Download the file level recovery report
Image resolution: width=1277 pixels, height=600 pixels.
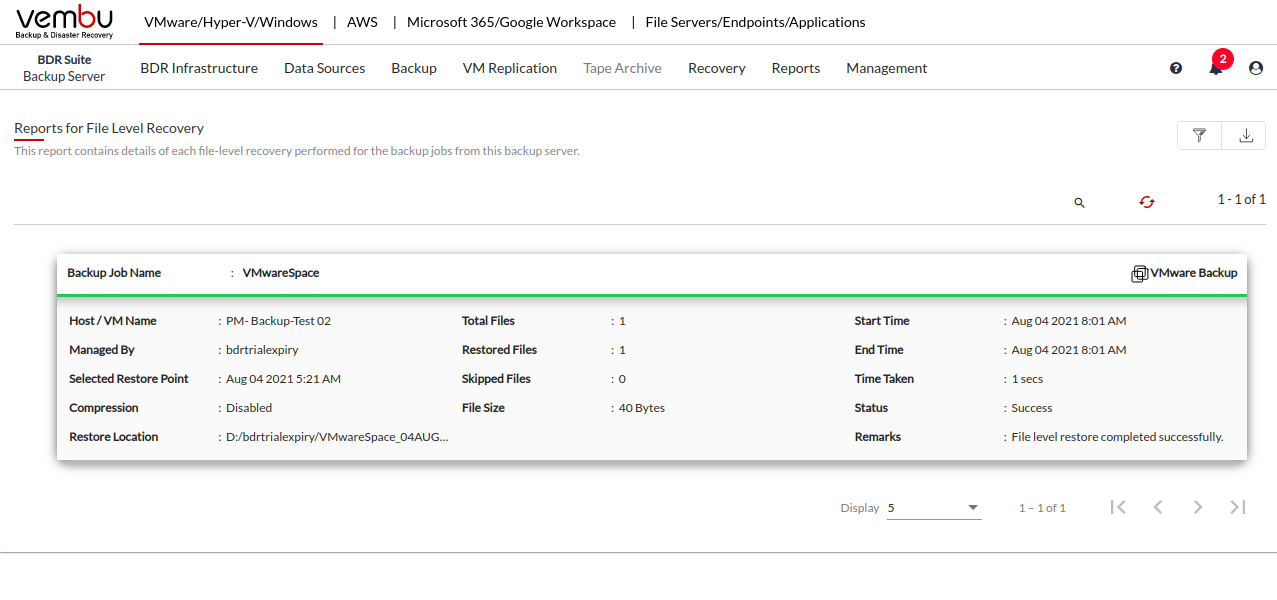pos(1245,136)
